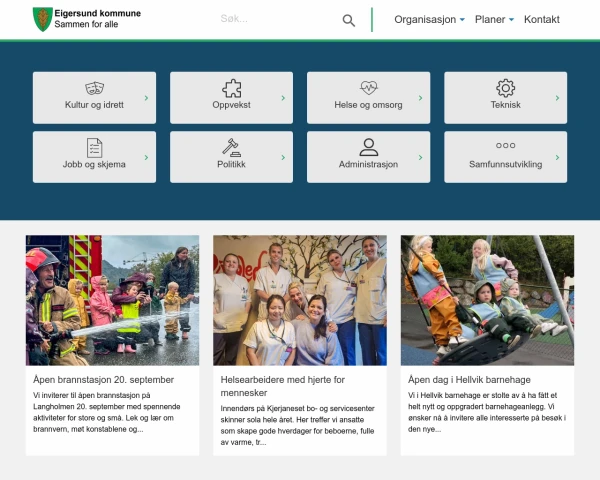The image size is (600, 480).
Task: Click the checklist Jobb og skjema icon
Action: click(x=95, y=147)
